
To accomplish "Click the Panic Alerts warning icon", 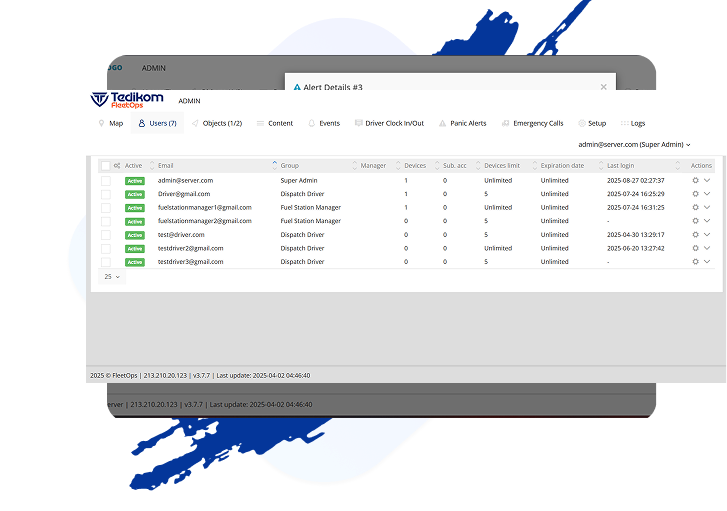I will coord(443,124).
